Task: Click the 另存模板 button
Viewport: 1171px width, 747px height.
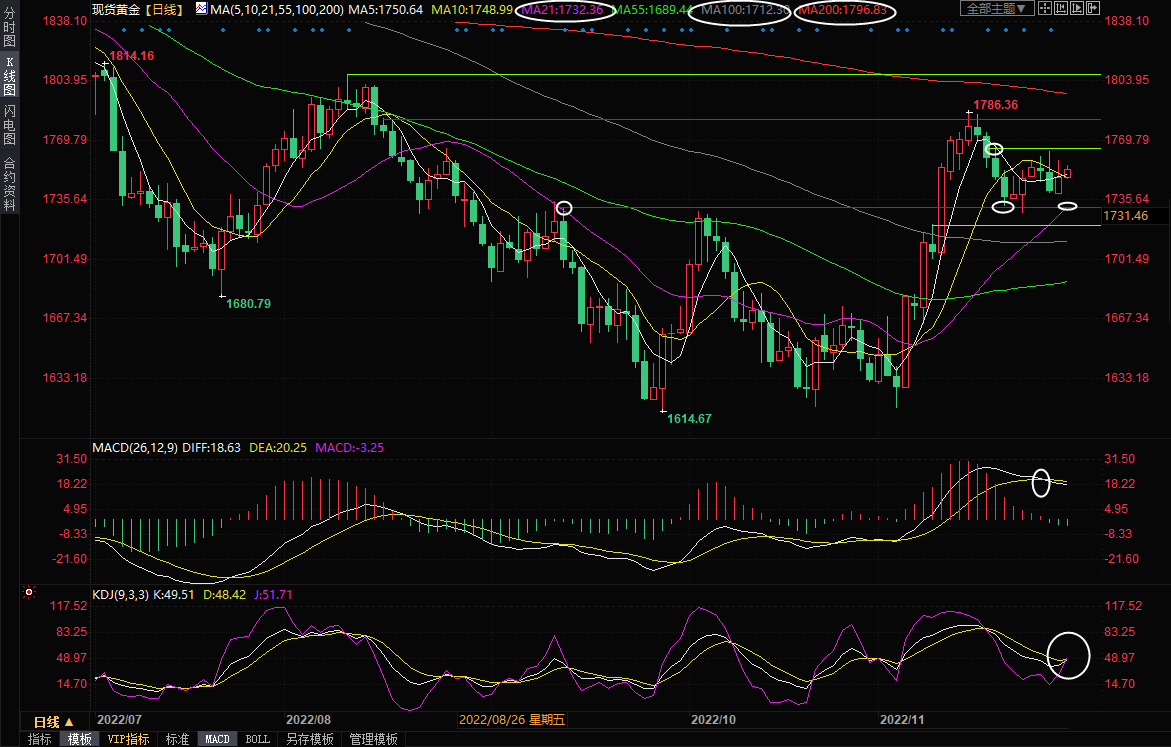Action: tap(309, 740)
